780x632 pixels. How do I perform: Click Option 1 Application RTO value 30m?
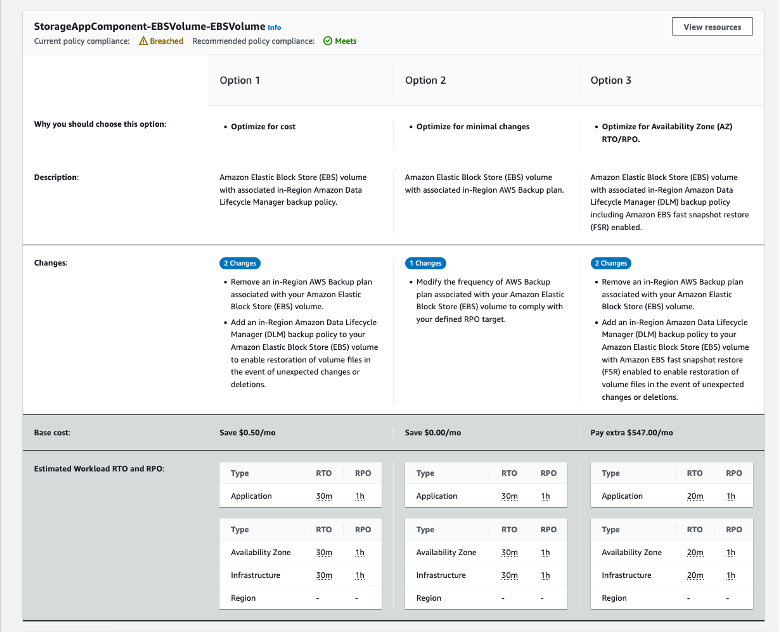[324, 496]
